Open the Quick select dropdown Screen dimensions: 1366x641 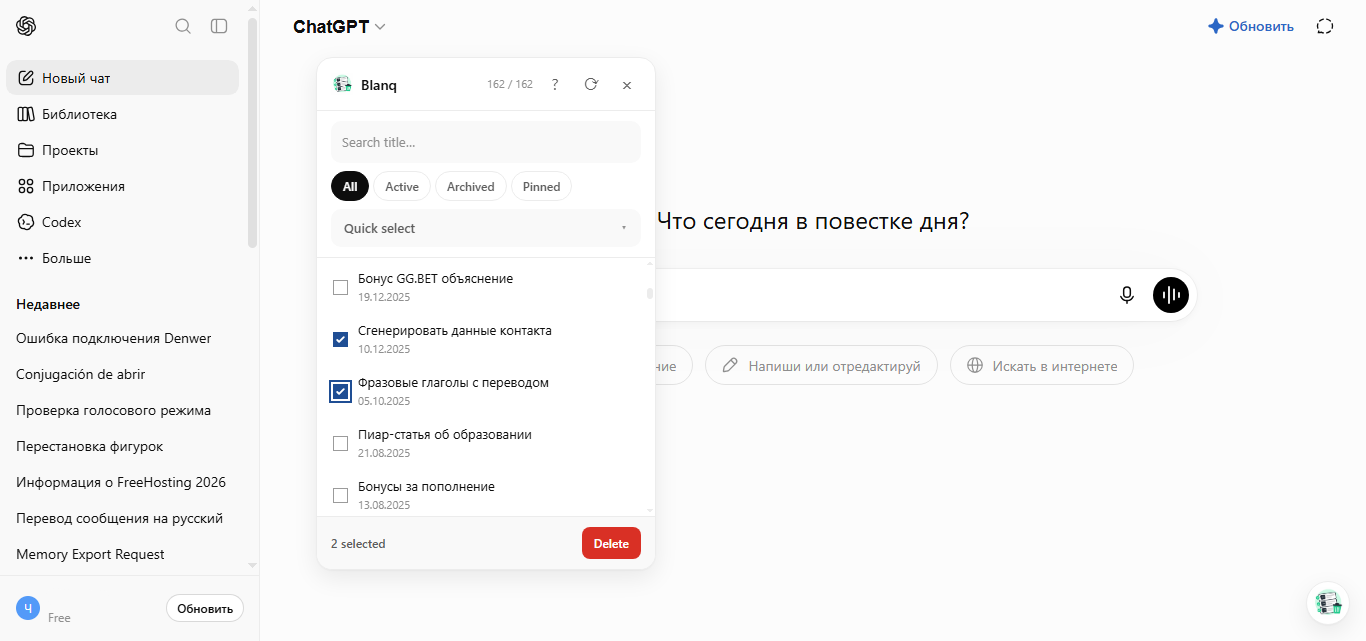[x=486, y=228]
